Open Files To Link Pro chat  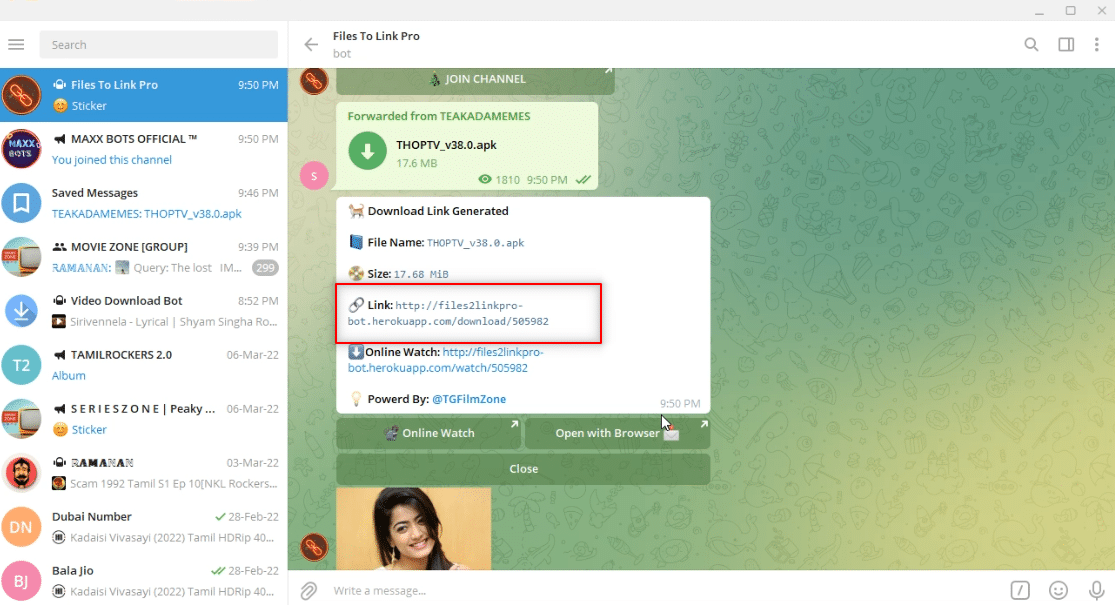coord(144,95)
